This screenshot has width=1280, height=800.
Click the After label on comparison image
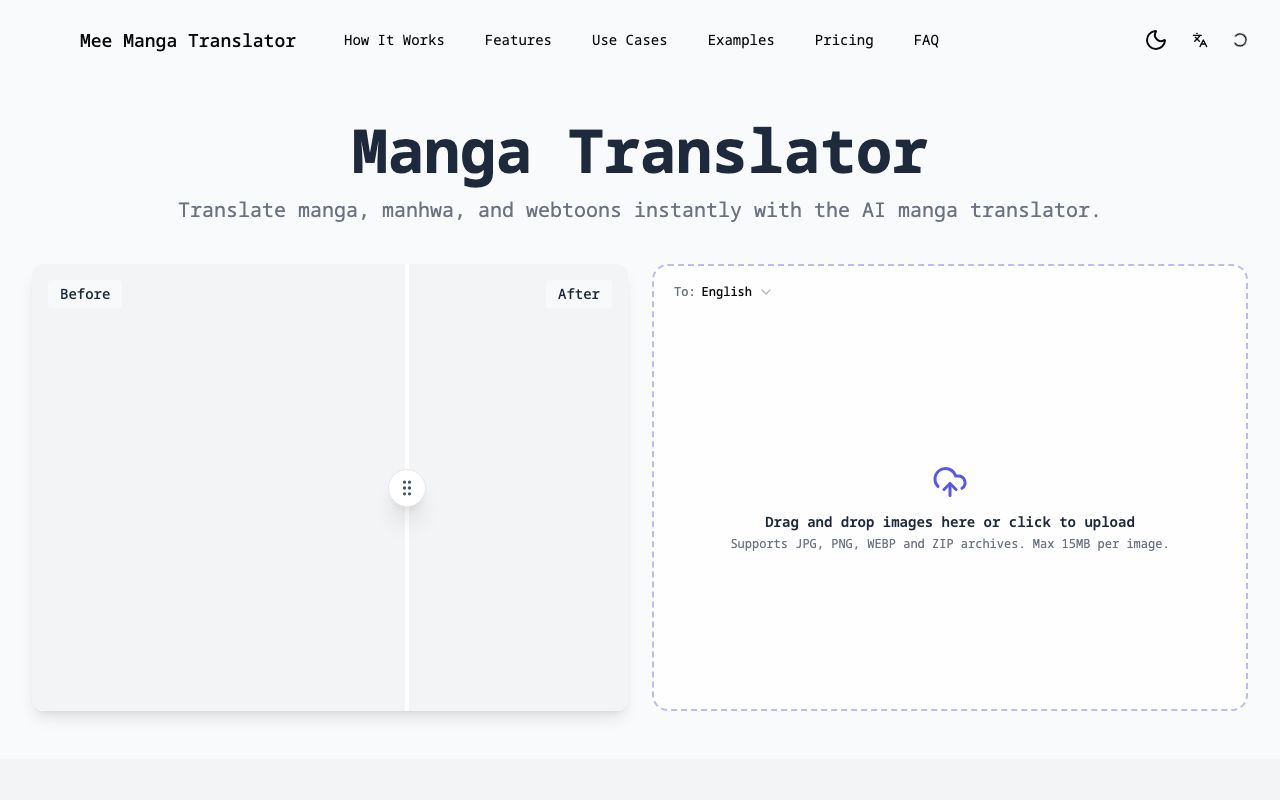(x=579, y=294)
